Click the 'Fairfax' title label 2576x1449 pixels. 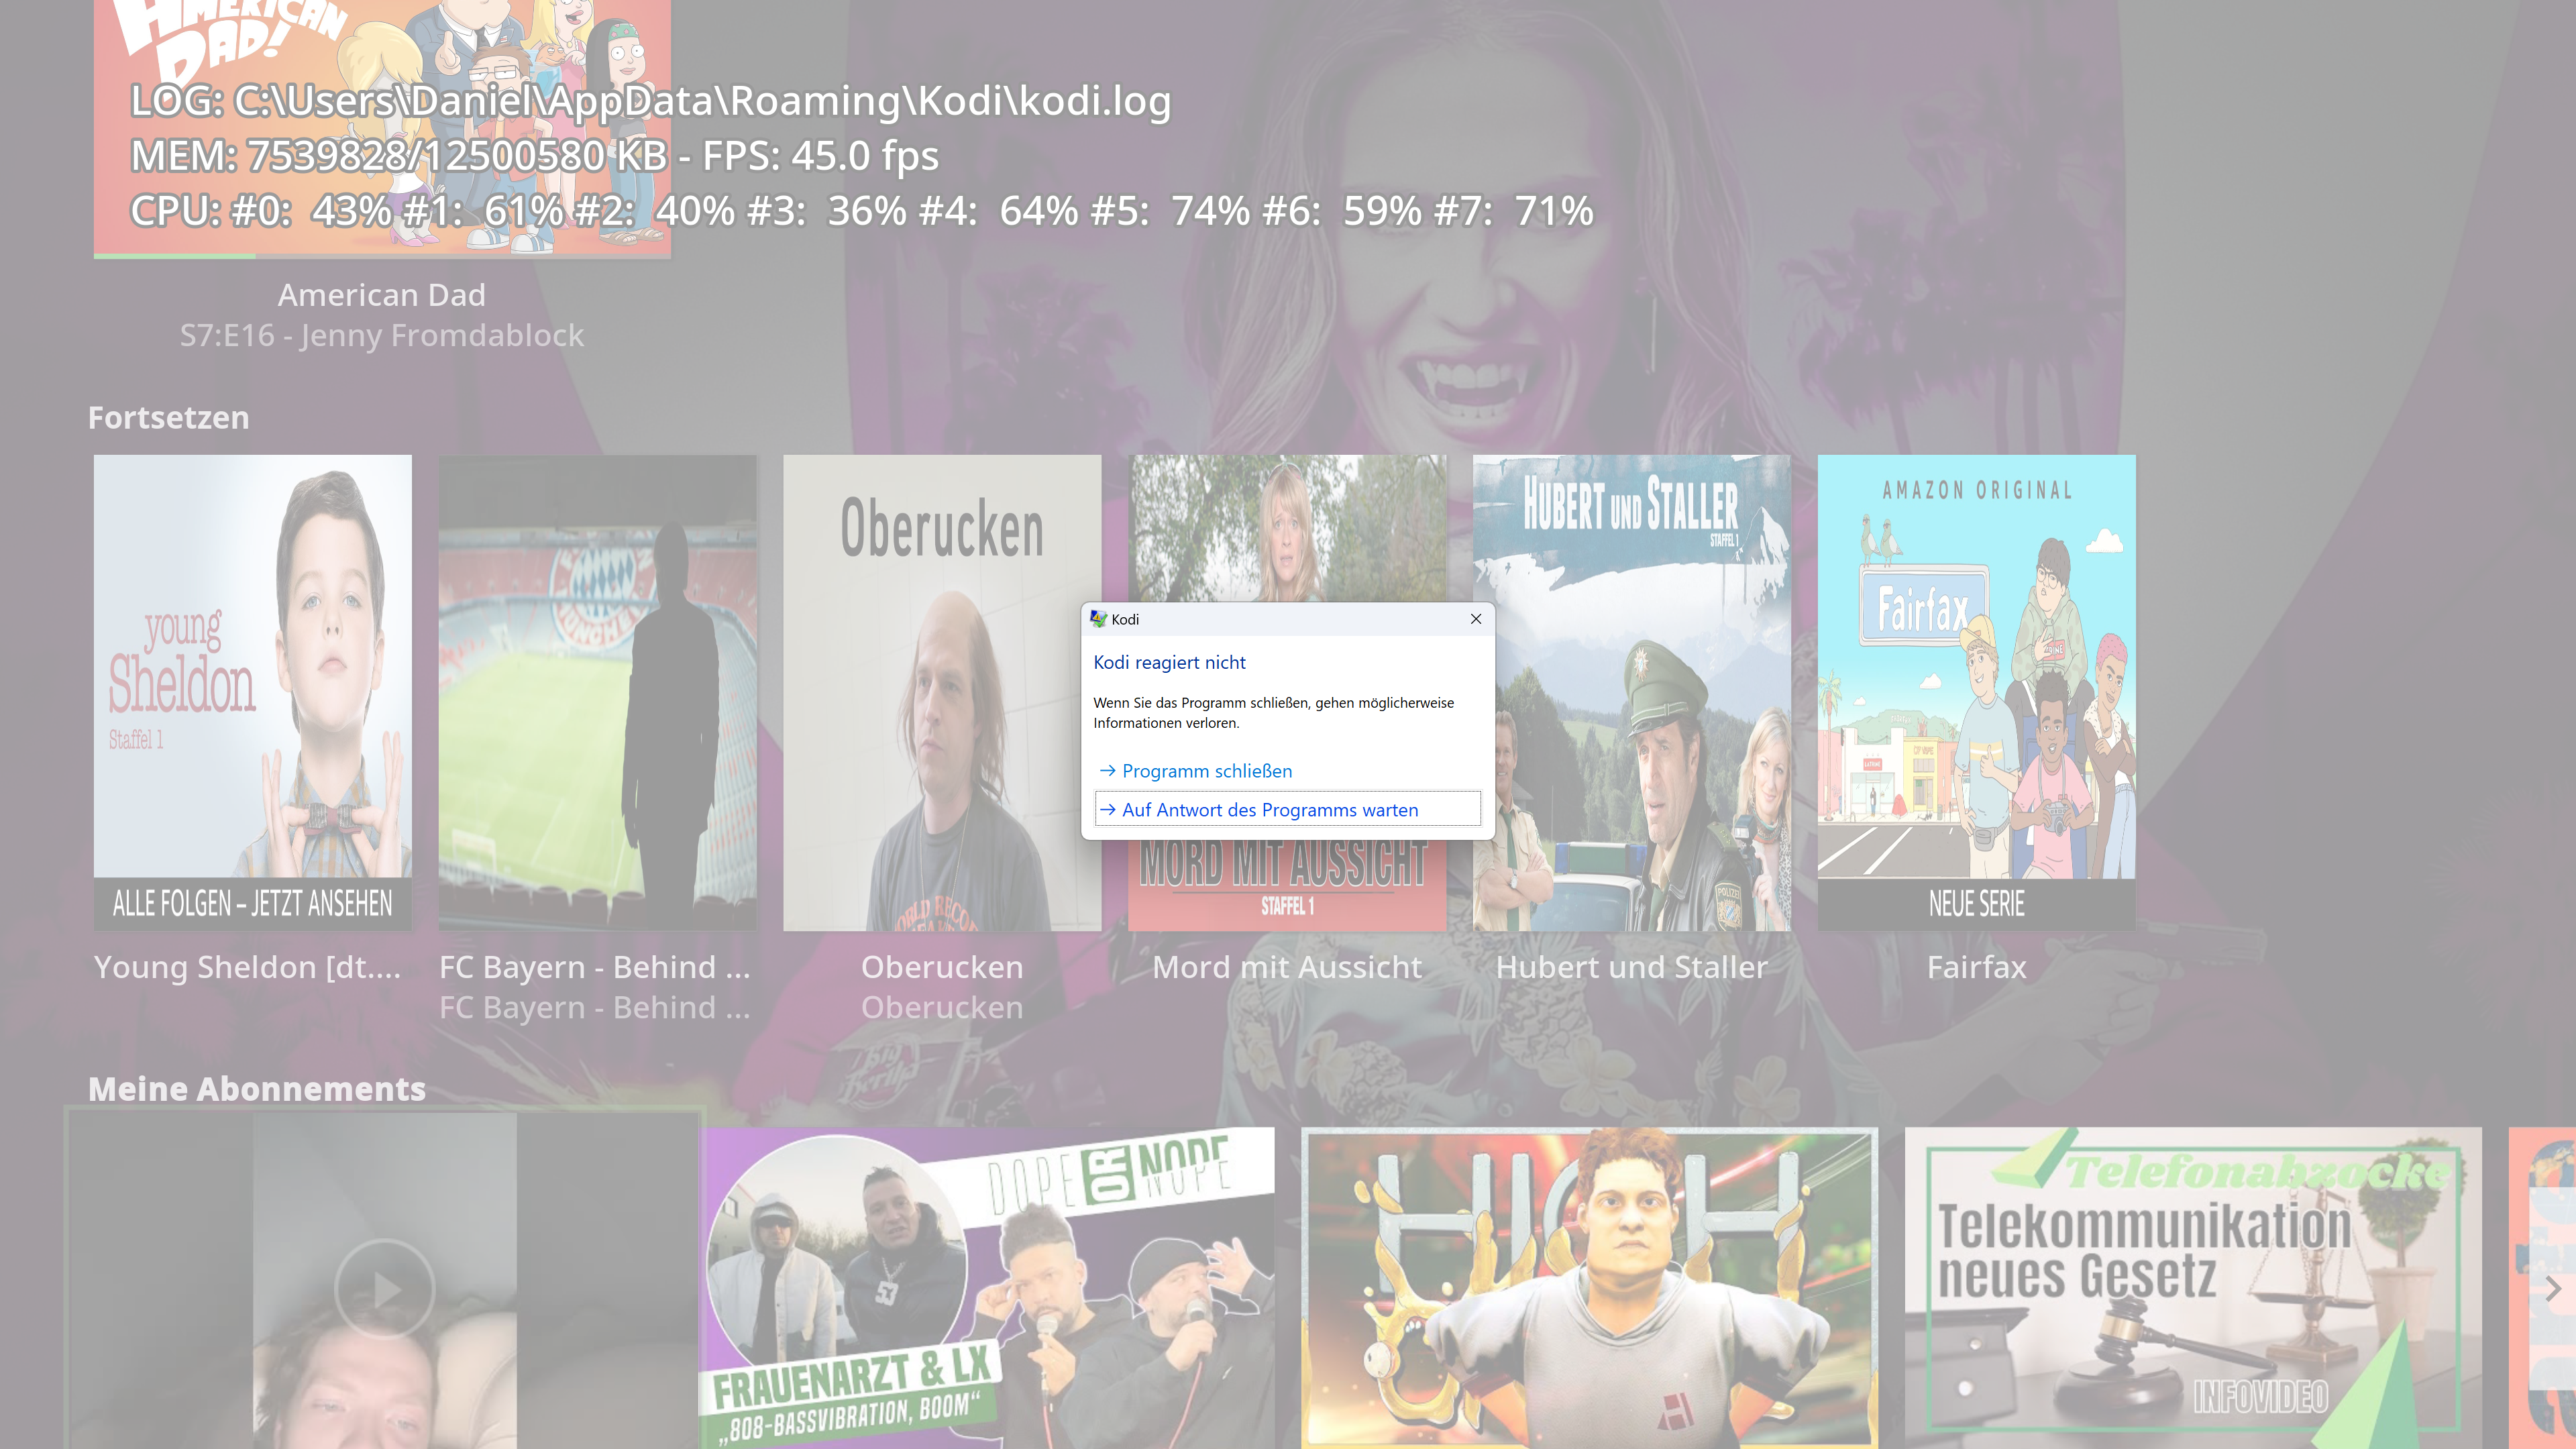point(1977,968)
